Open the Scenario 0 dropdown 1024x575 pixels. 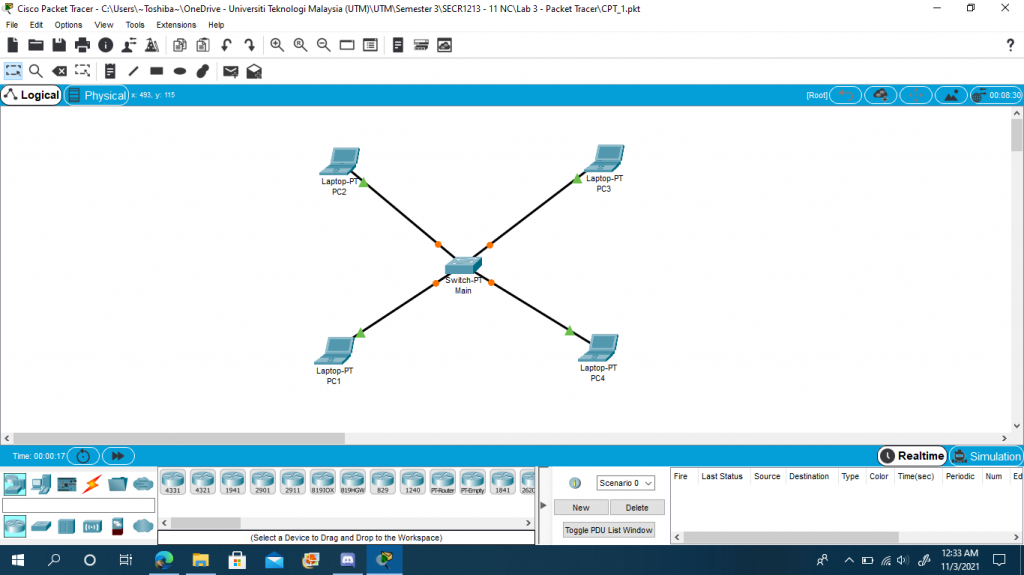point(625,483)
